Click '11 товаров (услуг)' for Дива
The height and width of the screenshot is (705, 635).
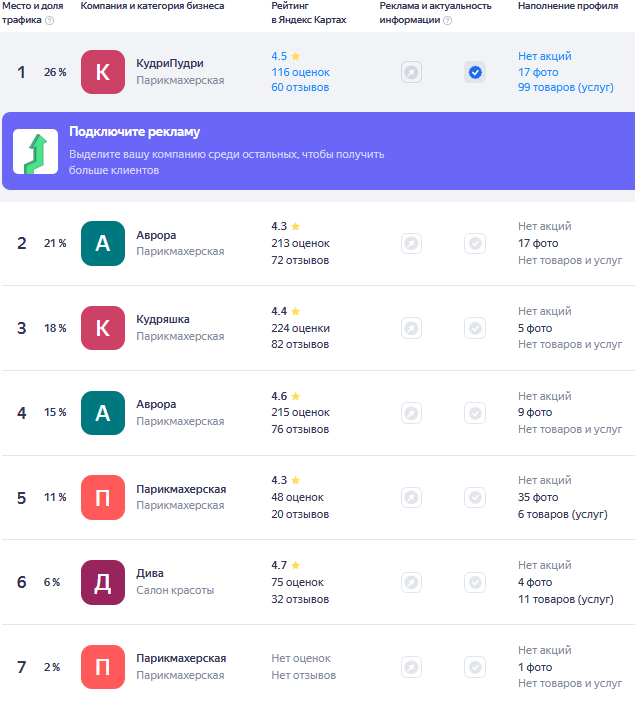click(566, 599)
